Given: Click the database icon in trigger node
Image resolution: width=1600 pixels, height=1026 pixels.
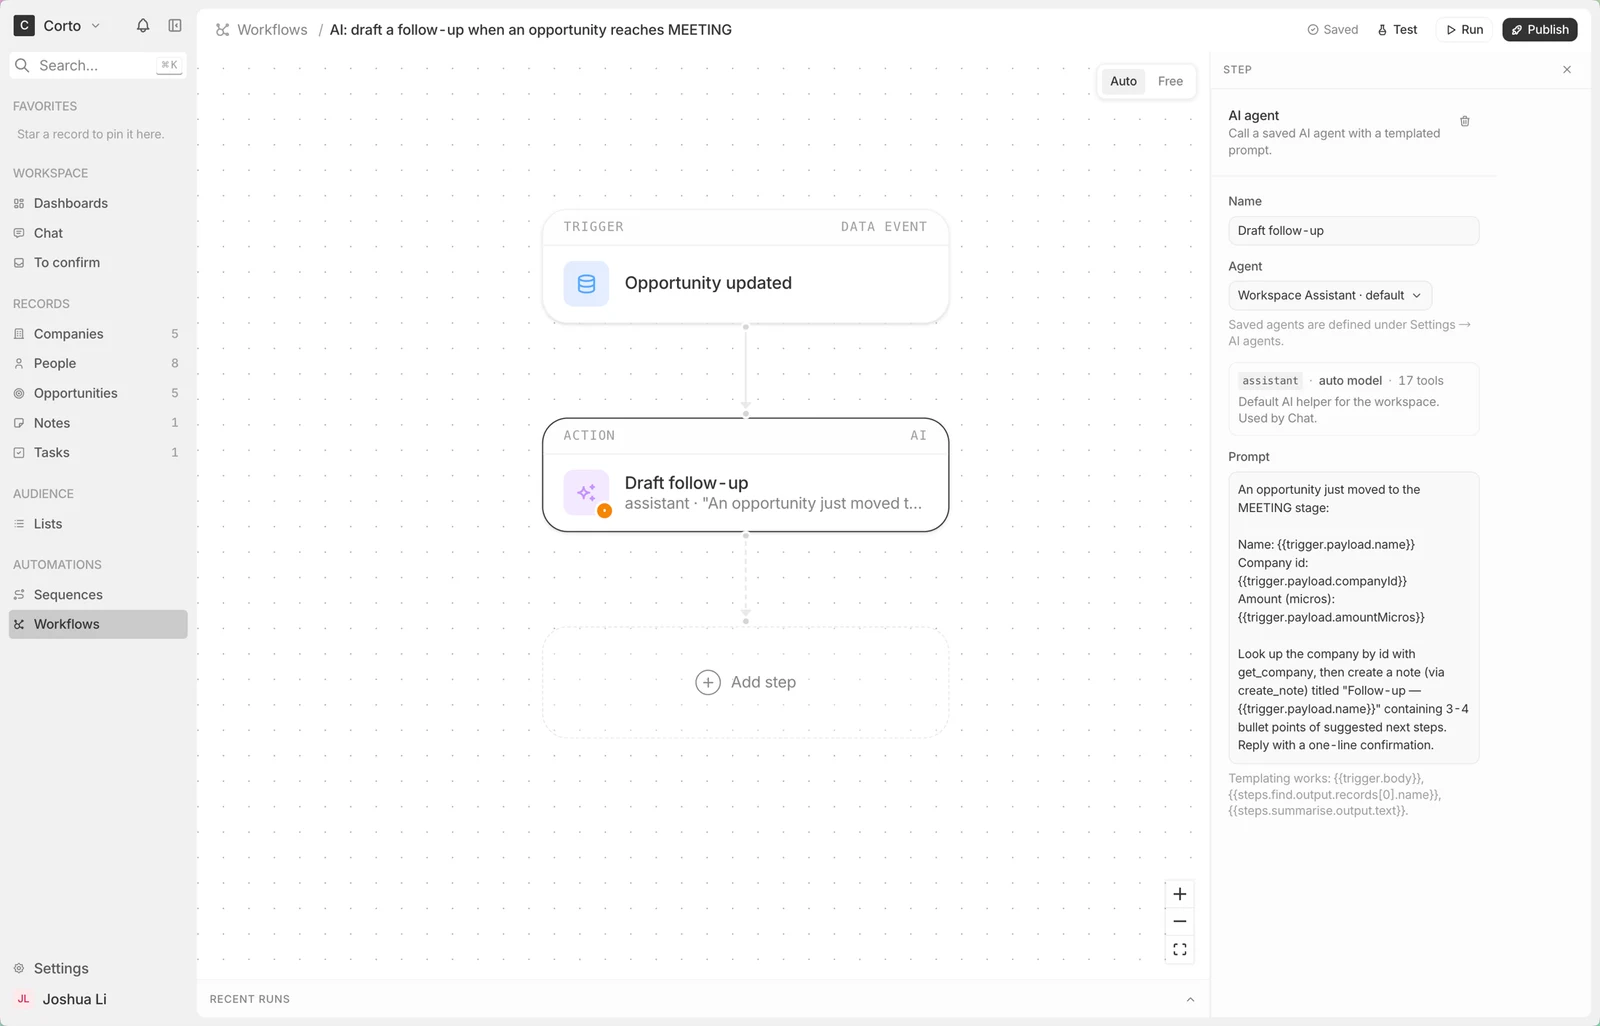Looking at the screenshot, I should click(586, 284).
